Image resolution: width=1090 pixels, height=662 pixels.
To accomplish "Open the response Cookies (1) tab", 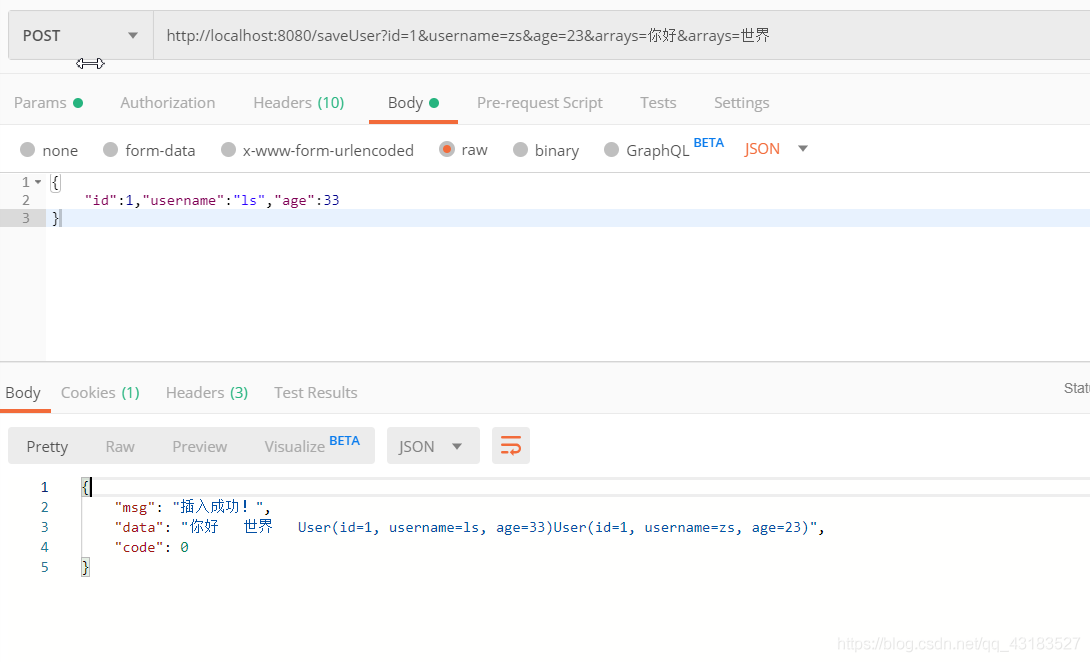I will pyautogui.click(x=100, y=393).
